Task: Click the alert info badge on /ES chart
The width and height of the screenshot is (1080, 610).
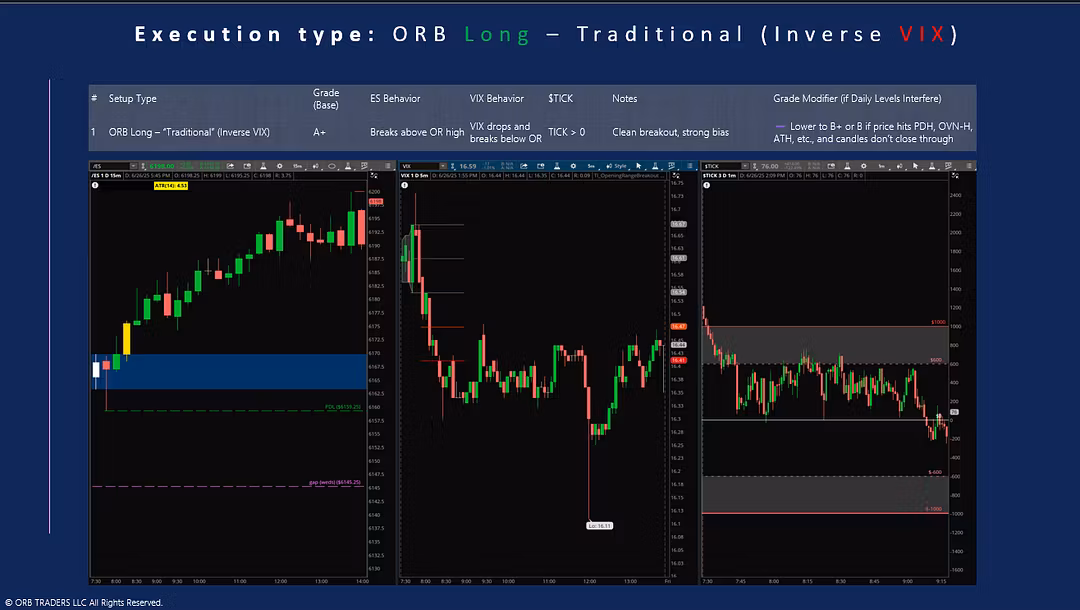Action: tap(93, 185)
